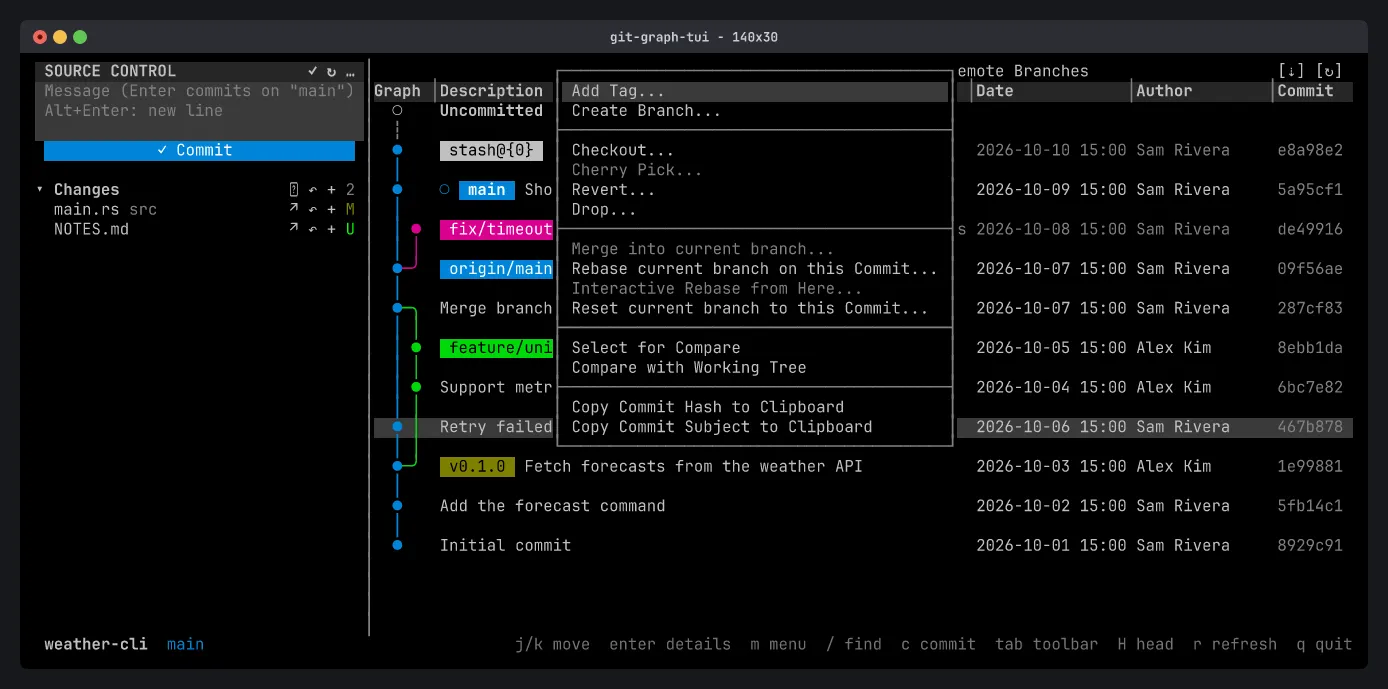Click the r refresh hint in status bar
Image resolution: width=1388 pixels, height=689 pixels.
(1235, 644)
